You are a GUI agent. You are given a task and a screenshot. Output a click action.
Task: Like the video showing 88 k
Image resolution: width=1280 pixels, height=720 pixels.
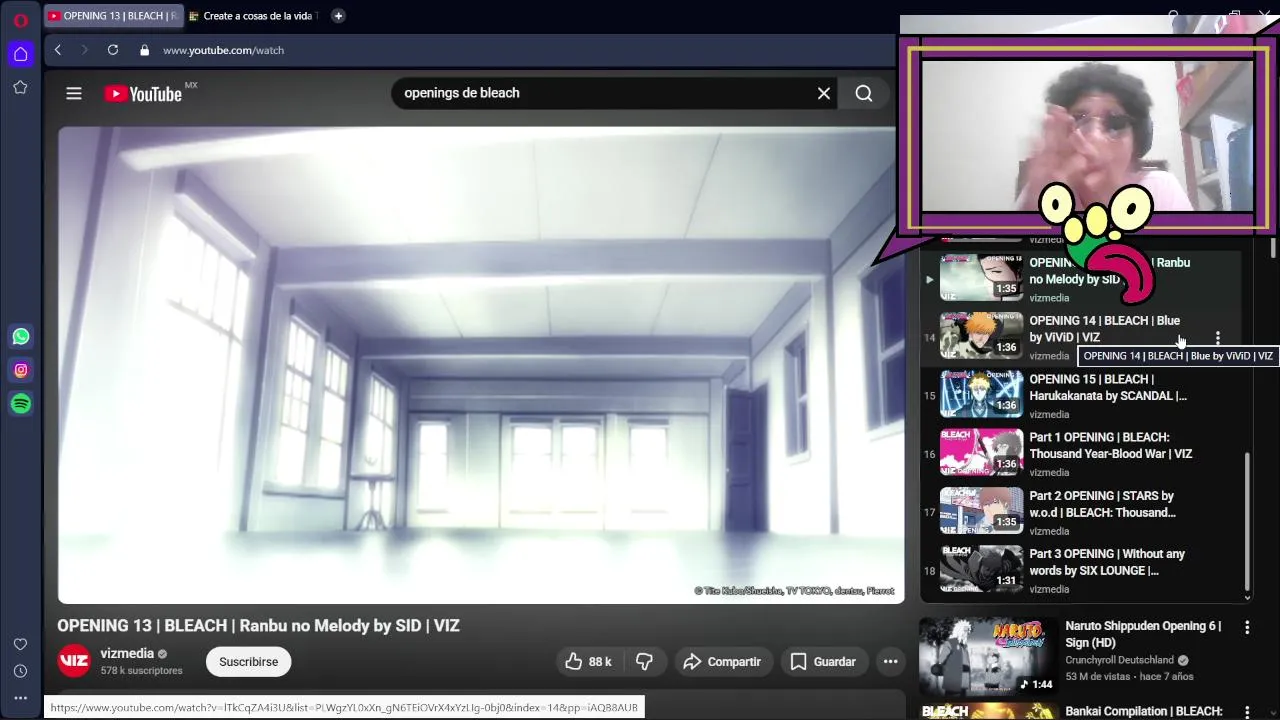[x=588, y=662]
